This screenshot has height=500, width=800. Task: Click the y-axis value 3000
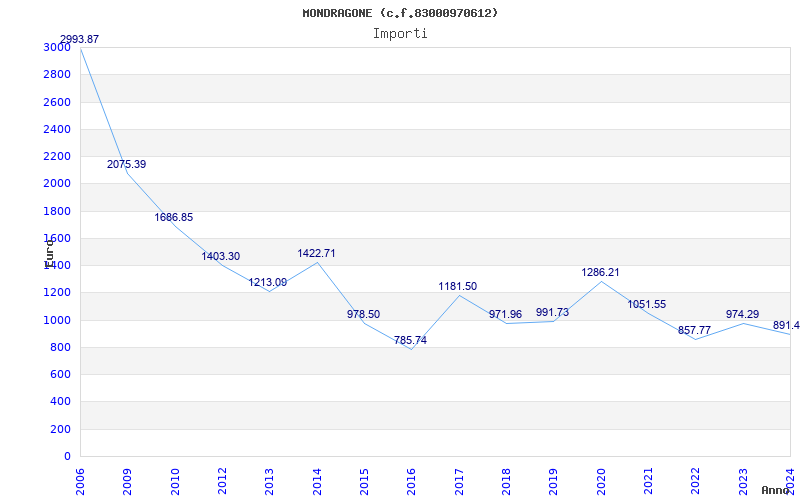(57, 47)
